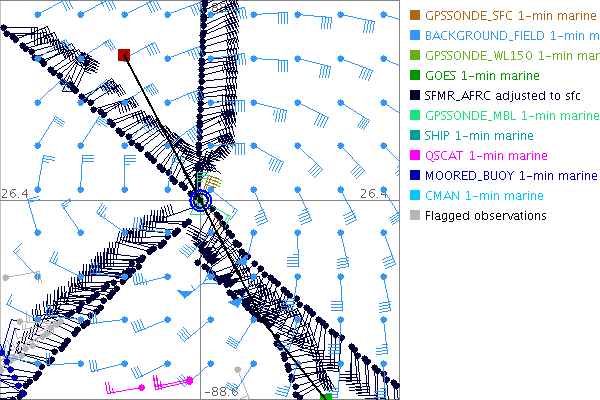Select the SHIP 1-min marine legend text
Viewport: 600px width, 400px height.
click(x=479, y=135)
